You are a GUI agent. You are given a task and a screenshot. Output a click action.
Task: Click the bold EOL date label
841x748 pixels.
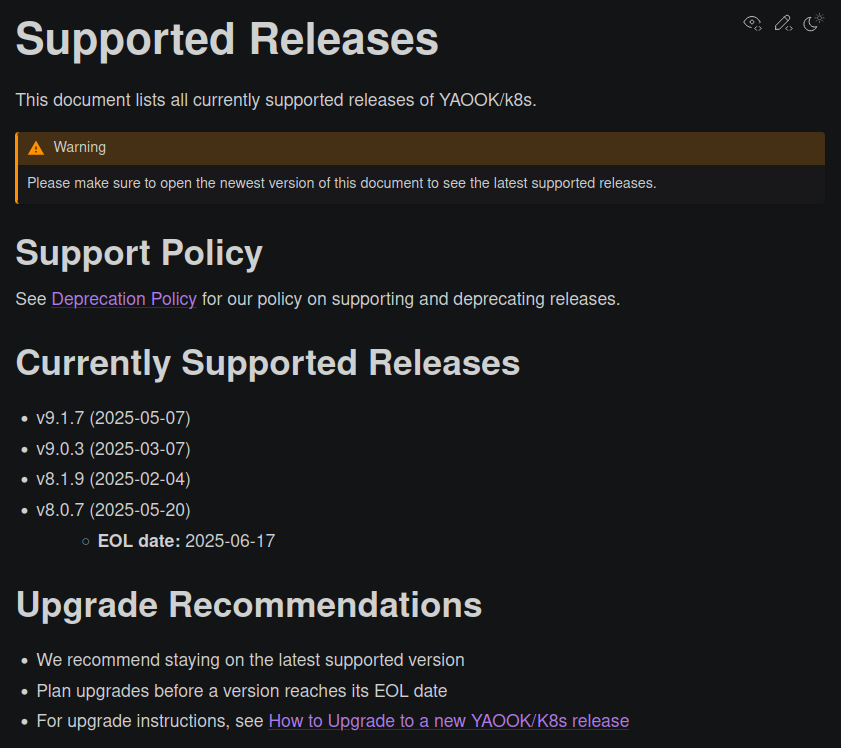click(139, 541)
